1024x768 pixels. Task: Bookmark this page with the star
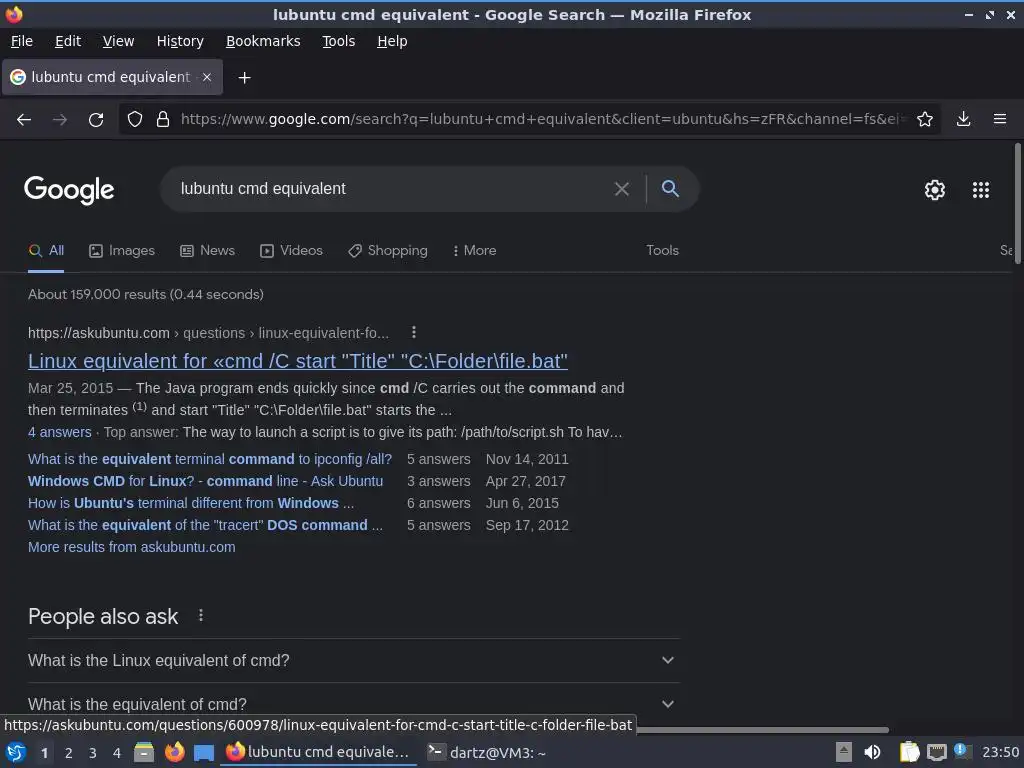[925, 119]
